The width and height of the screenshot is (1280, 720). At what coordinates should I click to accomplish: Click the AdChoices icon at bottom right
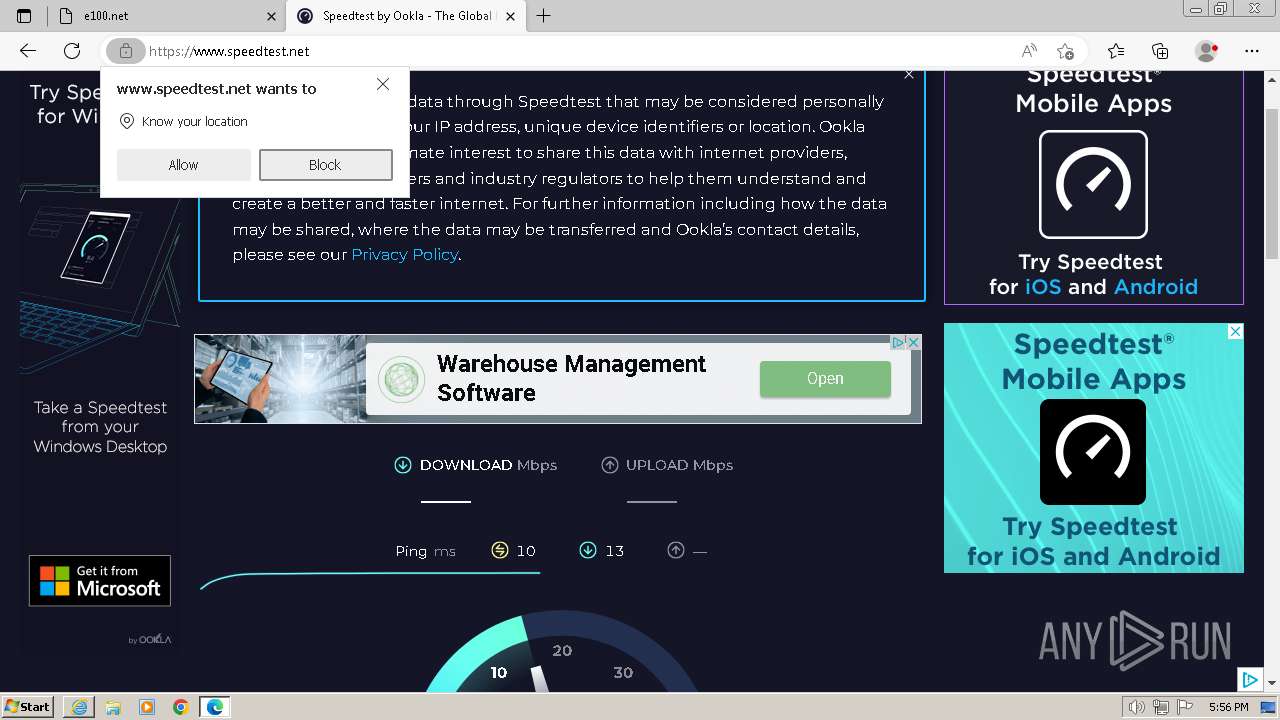click(1249, 680)
